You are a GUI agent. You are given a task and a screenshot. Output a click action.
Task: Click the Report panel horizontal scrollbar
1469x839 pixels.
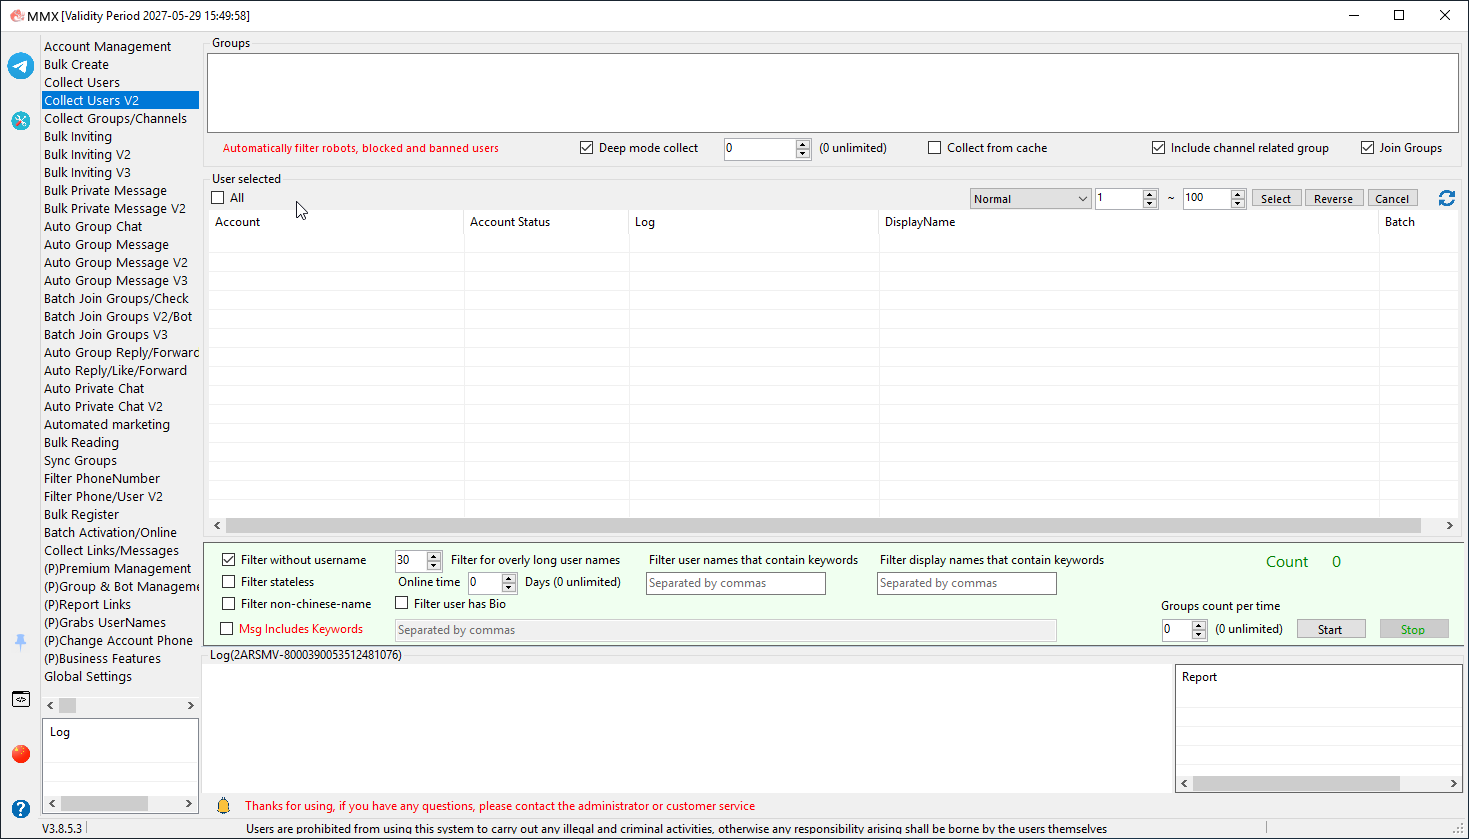[x=1297, y=783]
